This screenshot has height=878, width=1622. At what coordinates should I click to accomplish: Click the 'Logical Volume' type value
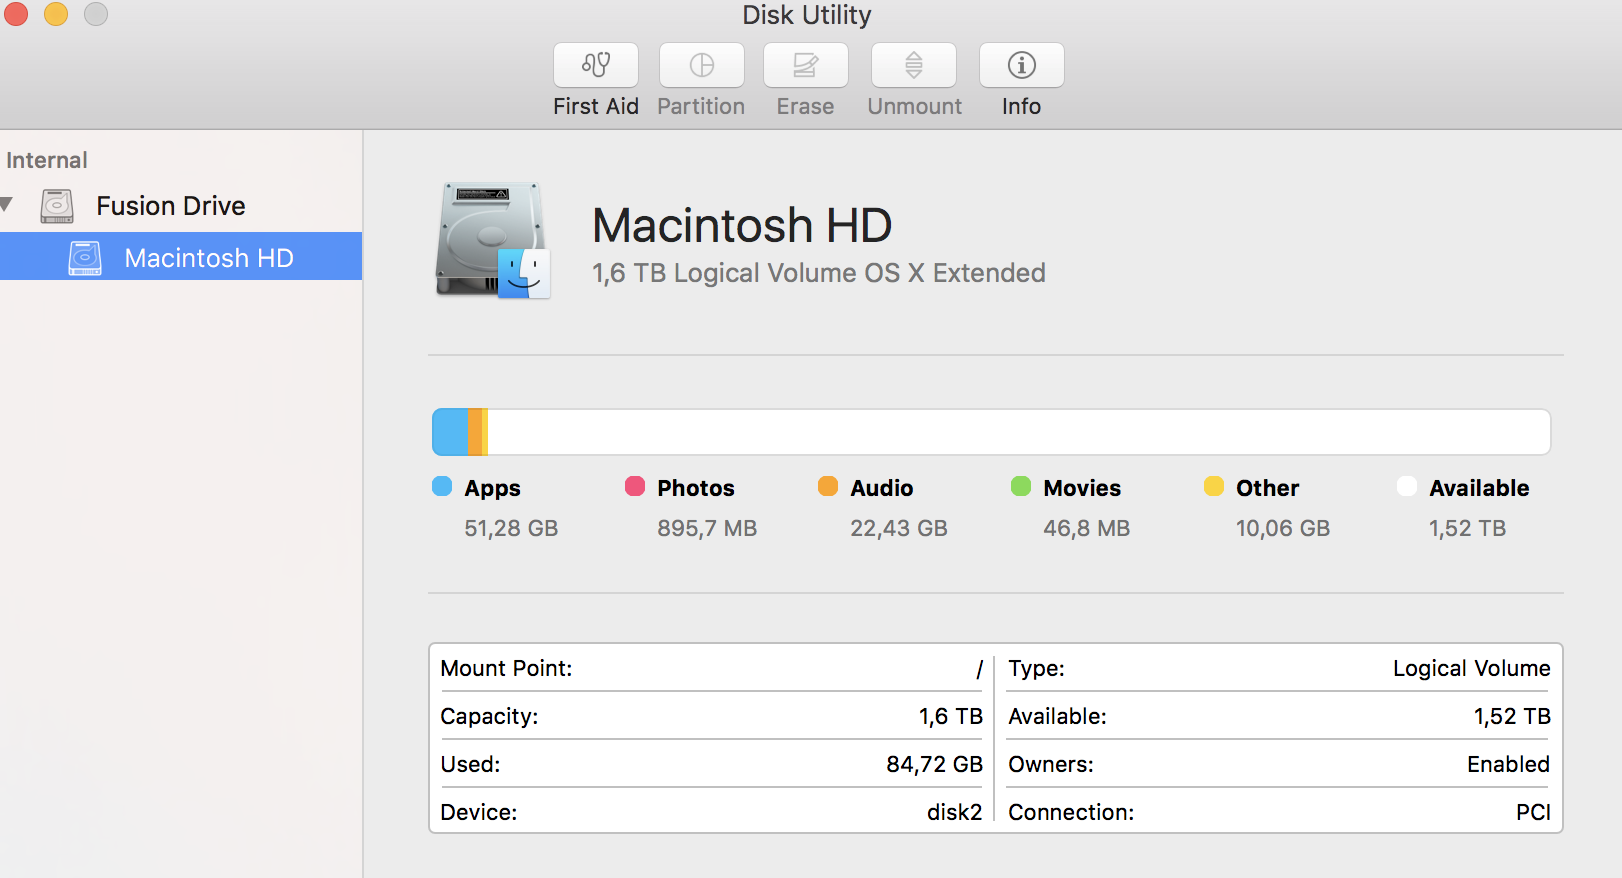(x=1472, y=668)
